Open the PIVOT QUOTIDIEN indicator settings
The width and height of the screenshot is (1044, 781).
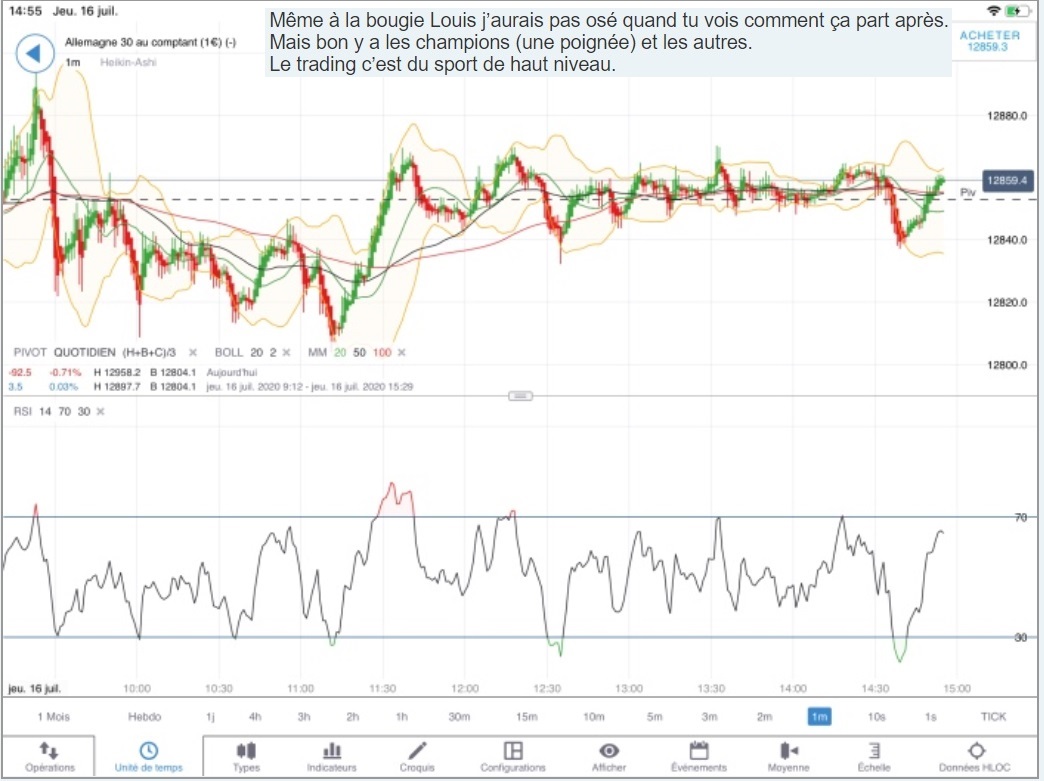pyautogui.click(x=95, y=352)
